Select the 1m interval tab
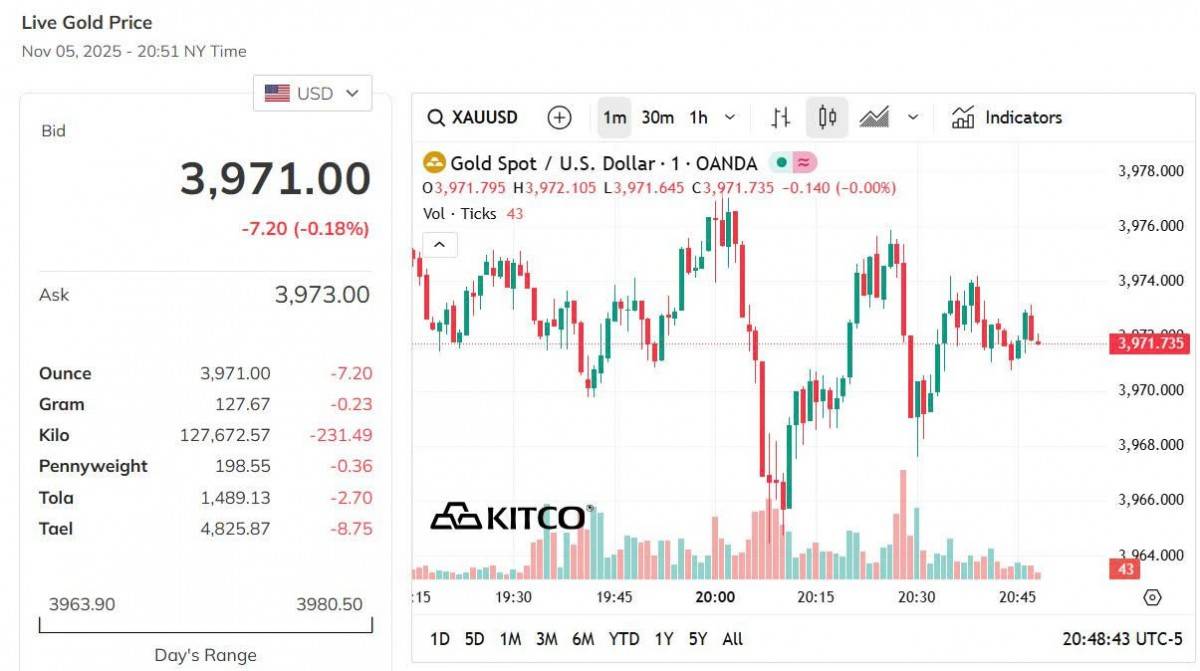The image size is (1200, 671). point(613,117)
